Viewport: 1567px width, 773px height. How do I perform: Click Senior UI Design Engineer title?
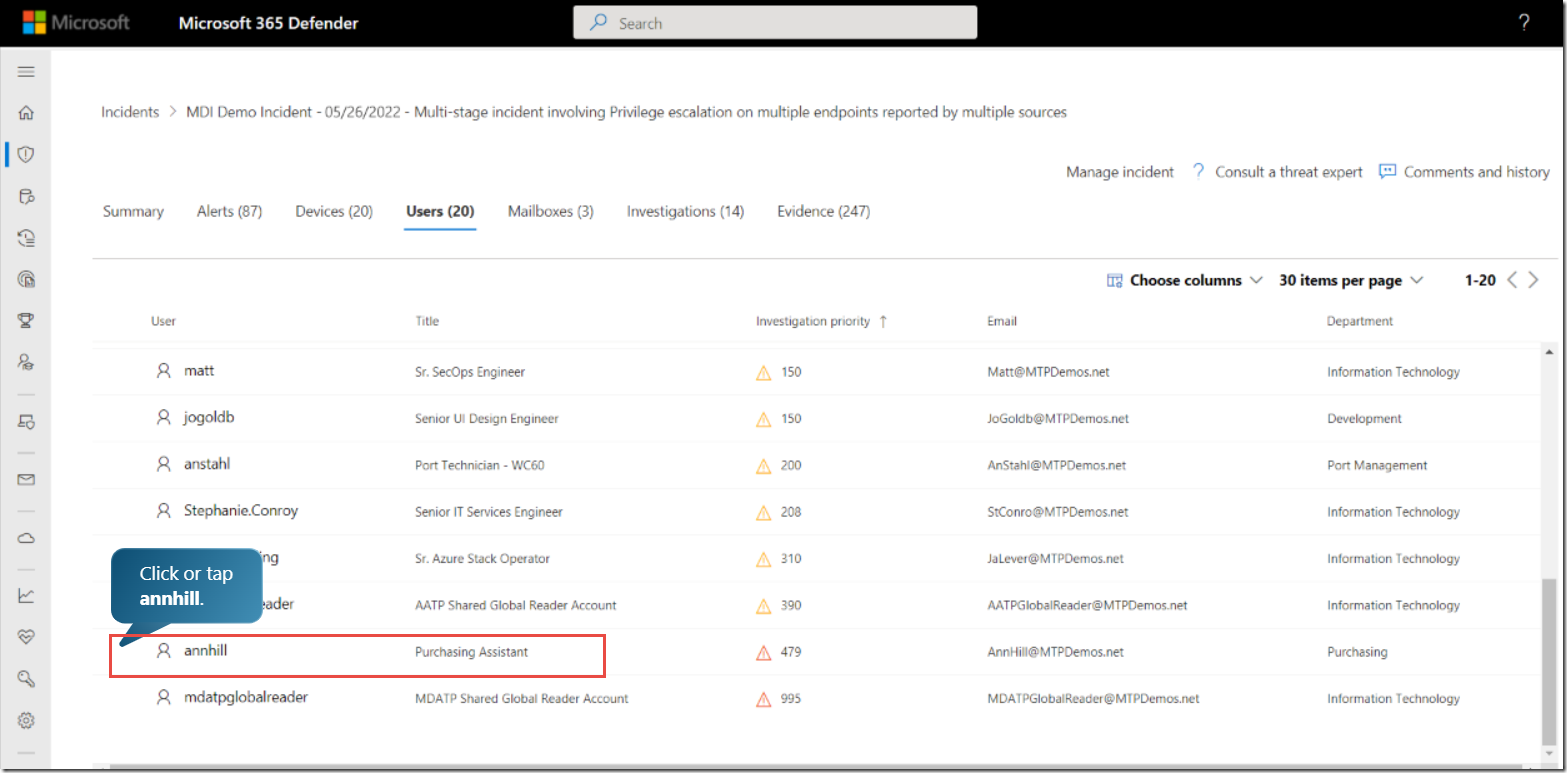[x=486, y=419]
